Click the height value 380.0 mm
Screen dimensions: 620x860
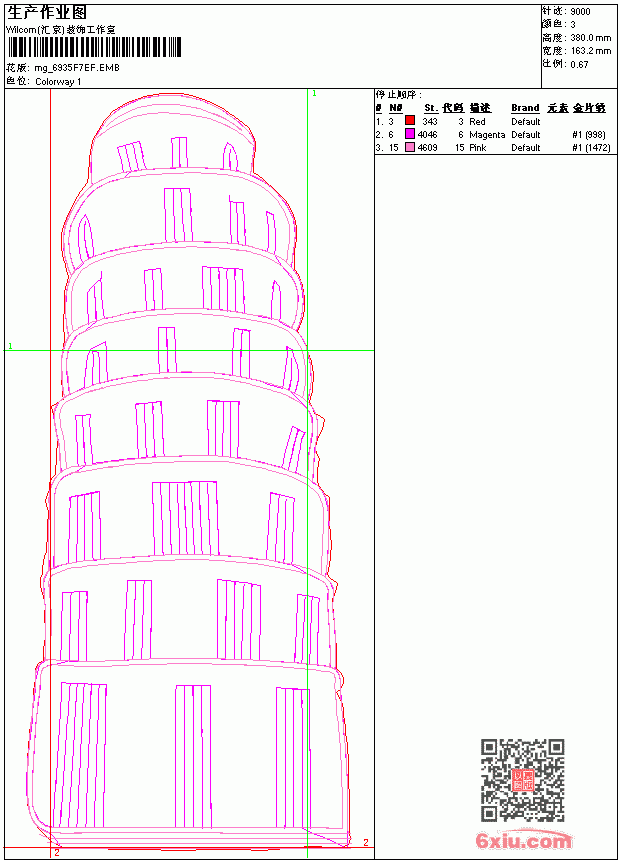(x=590, y=38)
